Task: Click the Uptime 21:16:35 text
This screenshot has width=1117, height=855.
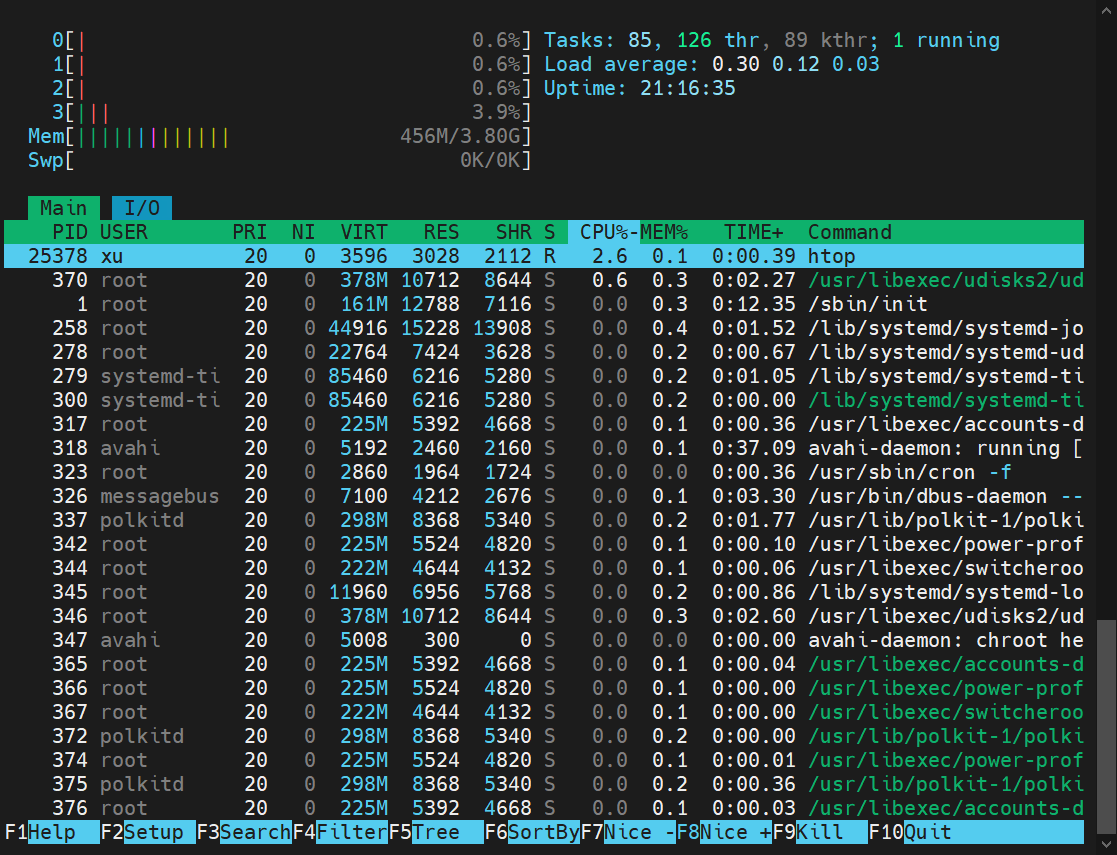Action: point(640,88)
